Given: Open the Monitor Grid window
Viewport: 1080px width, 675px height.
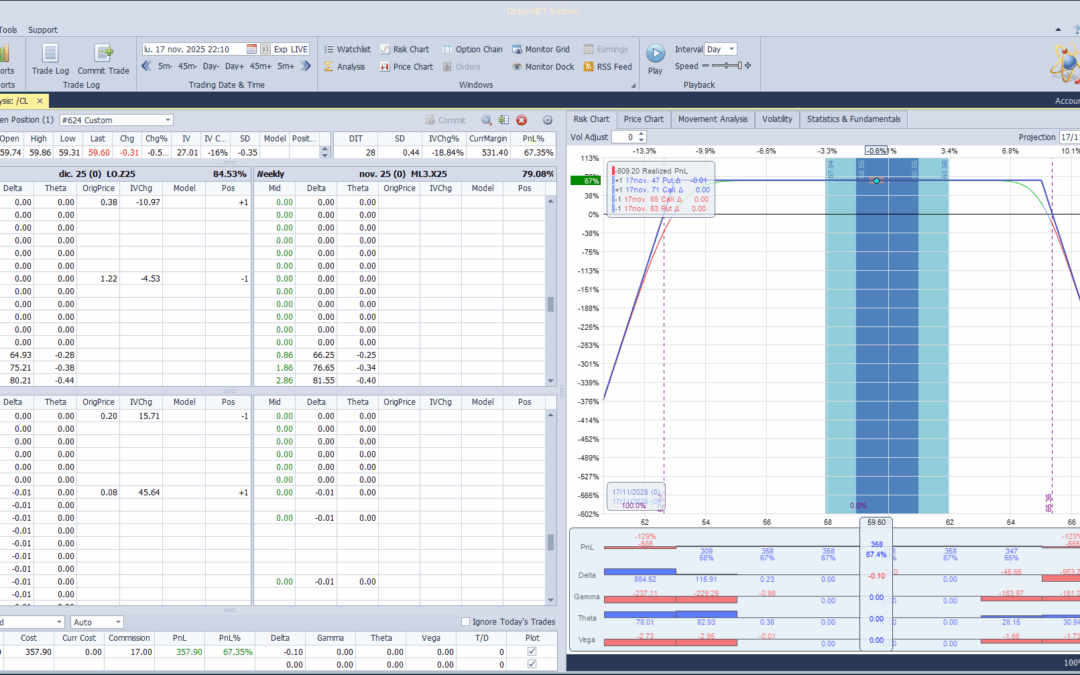Looking at the screenshot, I should (541, 49).
